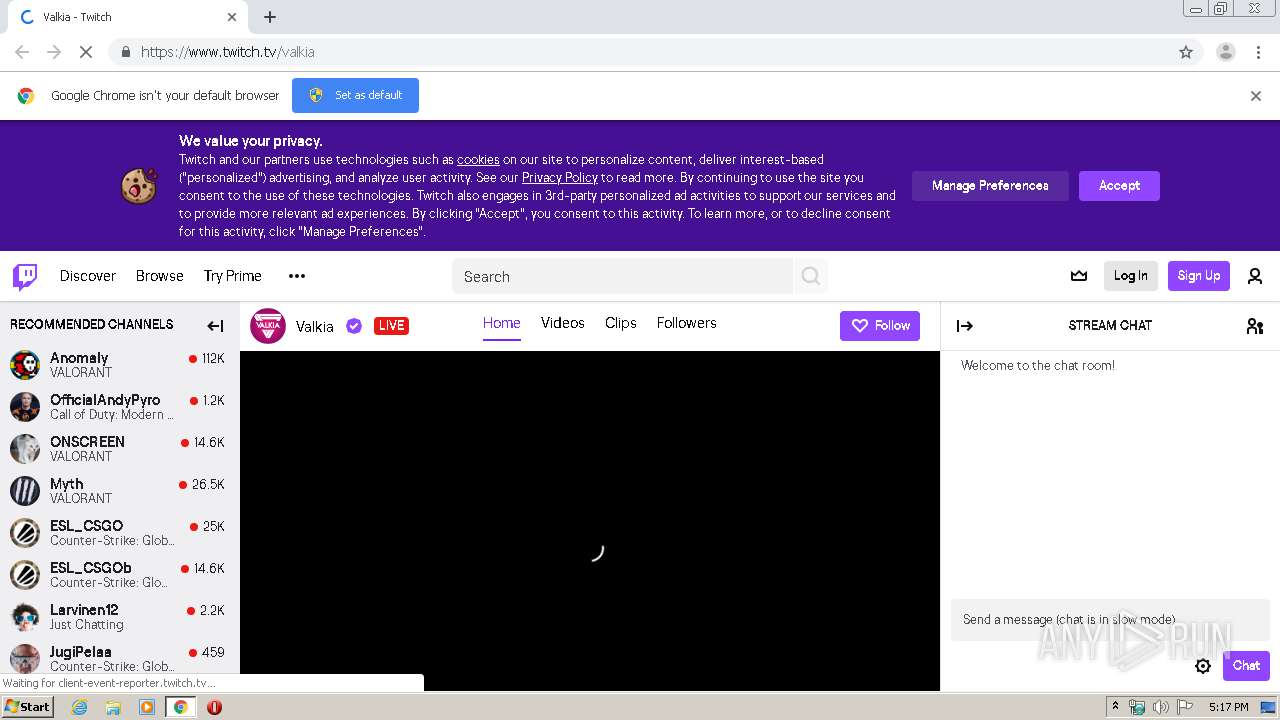
Task: Click the Log In button
Action: [x=1131, y=276]
